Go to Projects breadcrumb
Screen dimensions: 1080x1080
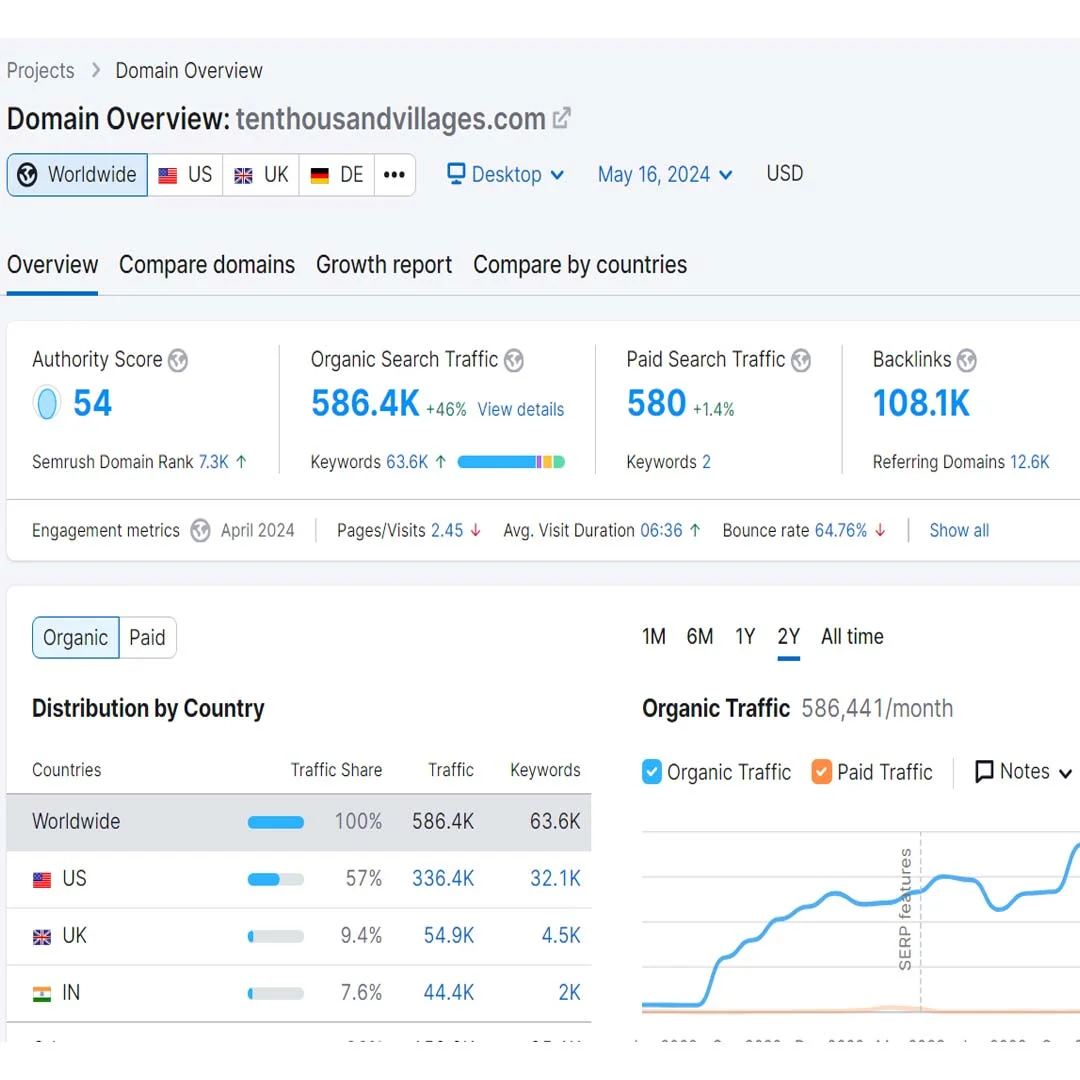click(41, 70)
